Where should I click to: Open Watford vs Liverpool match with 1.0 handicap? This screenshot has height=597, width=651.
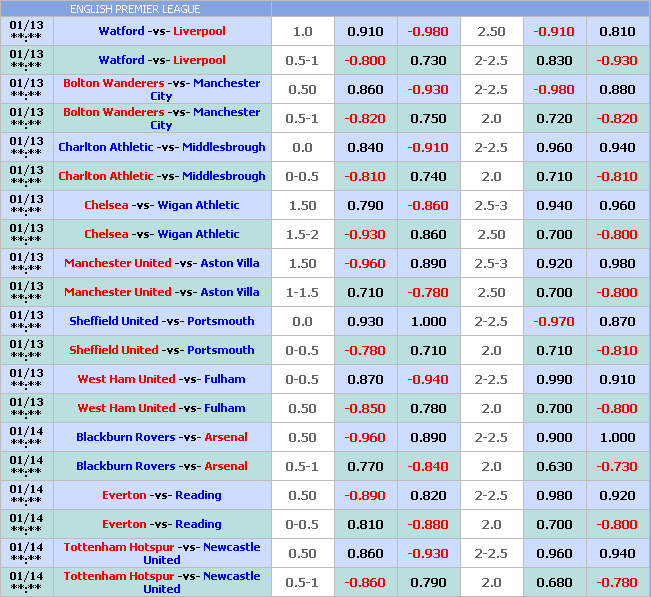pyautogui.click(x=162, y=31)
